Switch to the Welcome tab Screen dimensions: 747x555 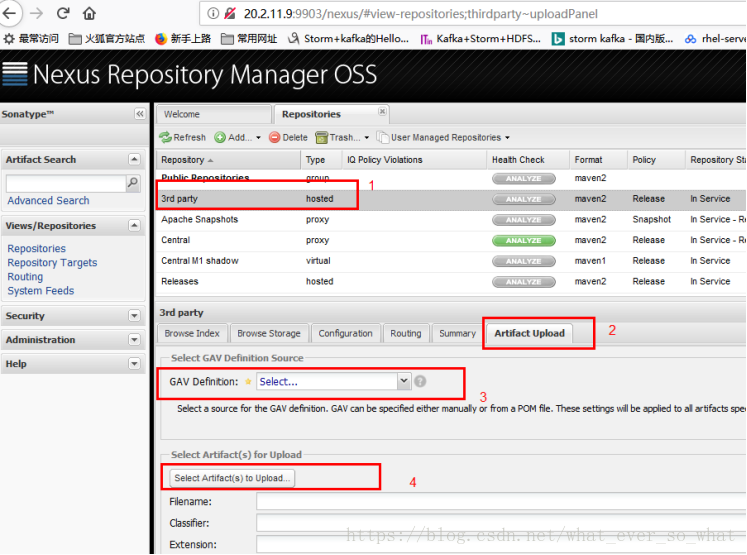(x=213, y=114)
